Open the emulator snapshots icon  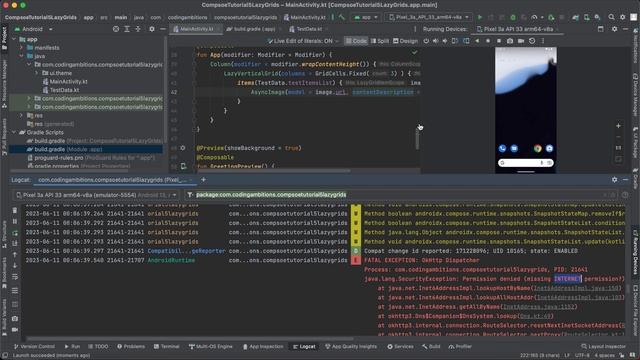point(532,41)
